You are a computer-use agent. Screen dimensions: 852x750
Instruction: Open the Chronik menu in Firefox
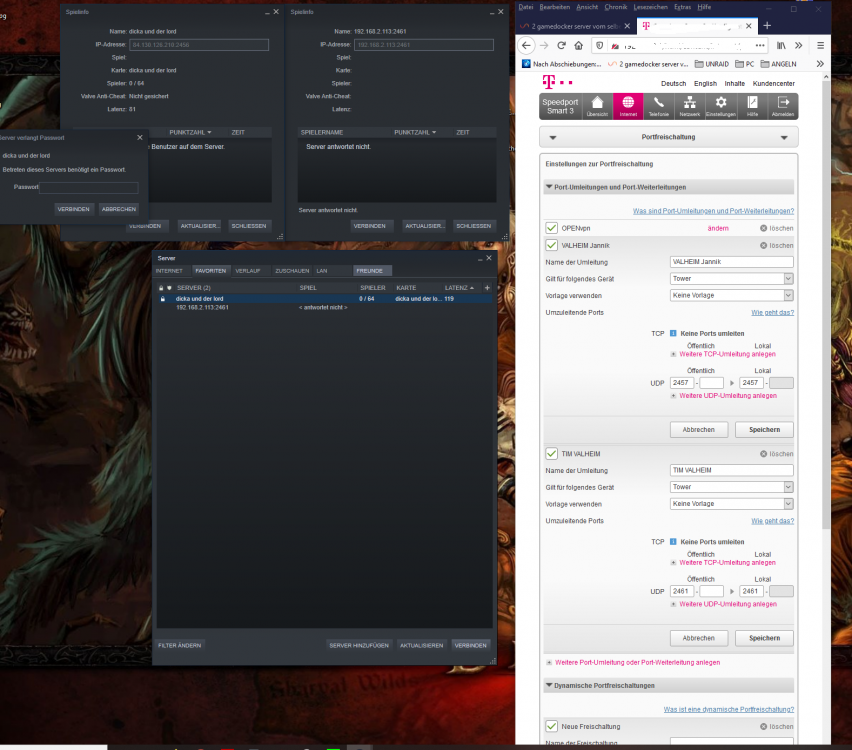(615, 7)
